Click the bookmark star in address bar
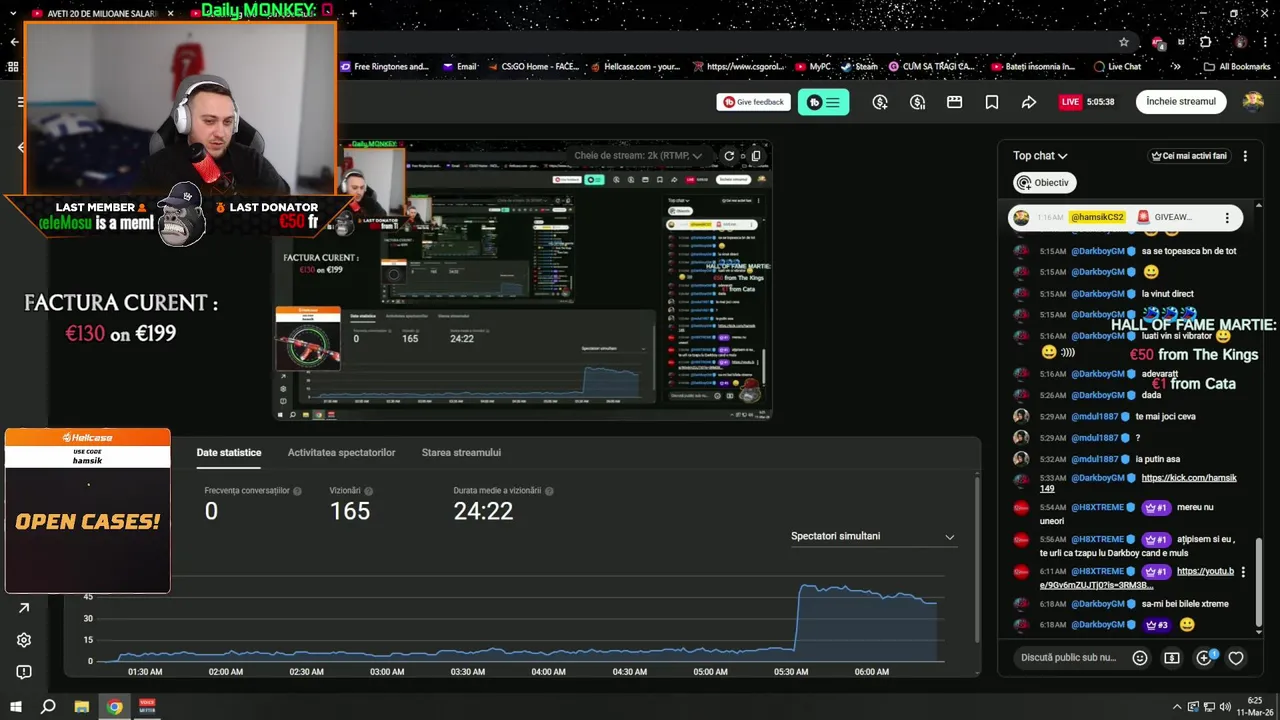 (1124, 42)
